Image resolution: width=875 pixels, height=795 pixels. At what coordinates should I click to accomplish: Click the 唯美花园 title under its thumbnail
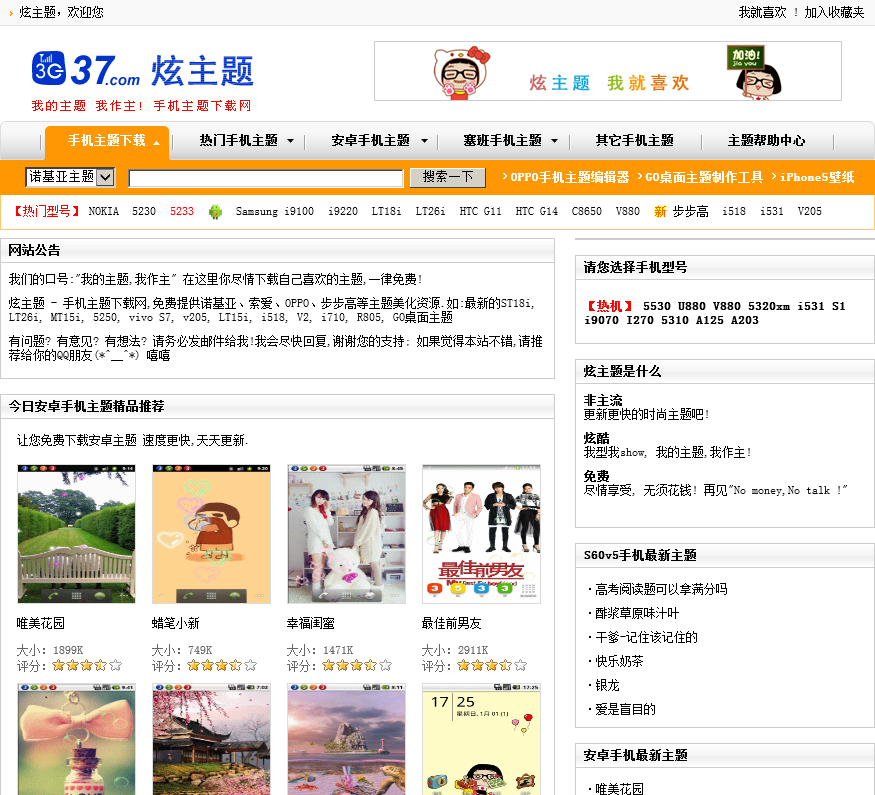(41, 623)
